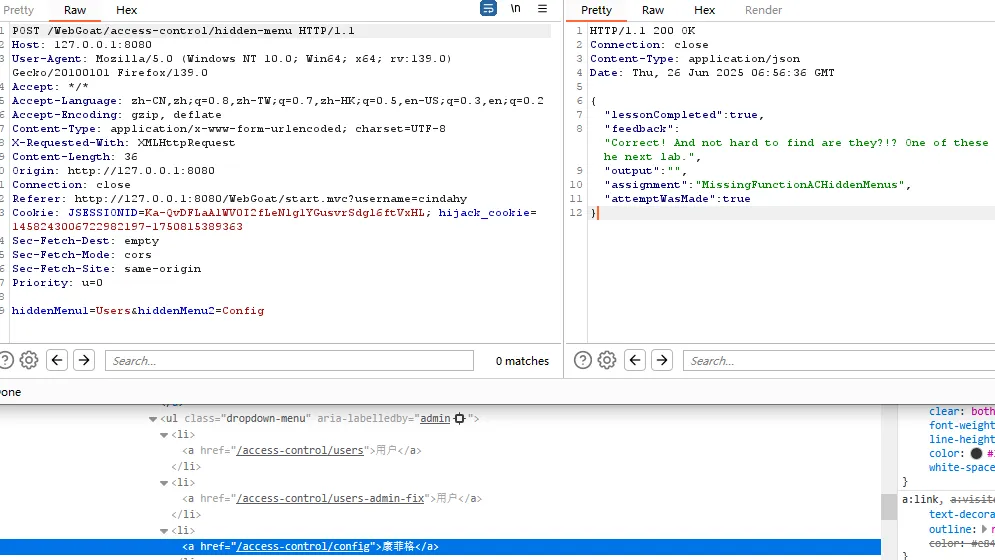The height and width of the screenshot is (560, 995).
Task: Toggle the \n non-printable characters button
Action: point(516,9)
